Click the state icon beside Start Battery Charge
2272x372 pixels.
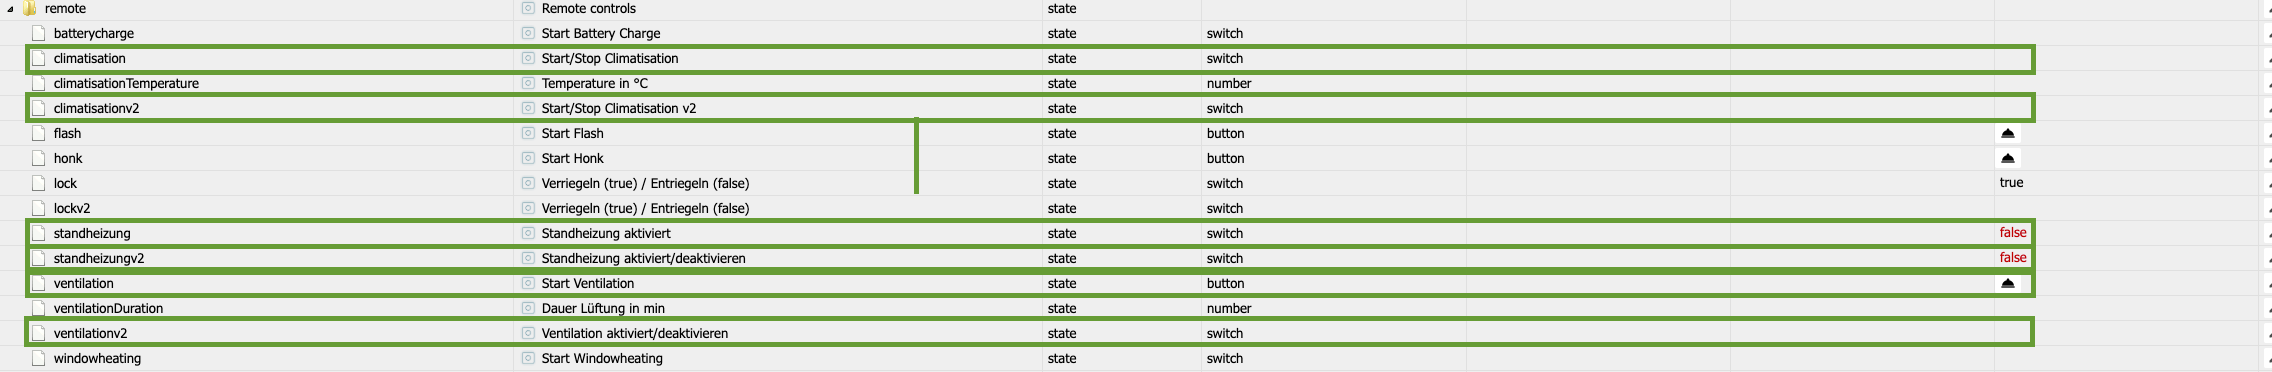tap(528, 33)
